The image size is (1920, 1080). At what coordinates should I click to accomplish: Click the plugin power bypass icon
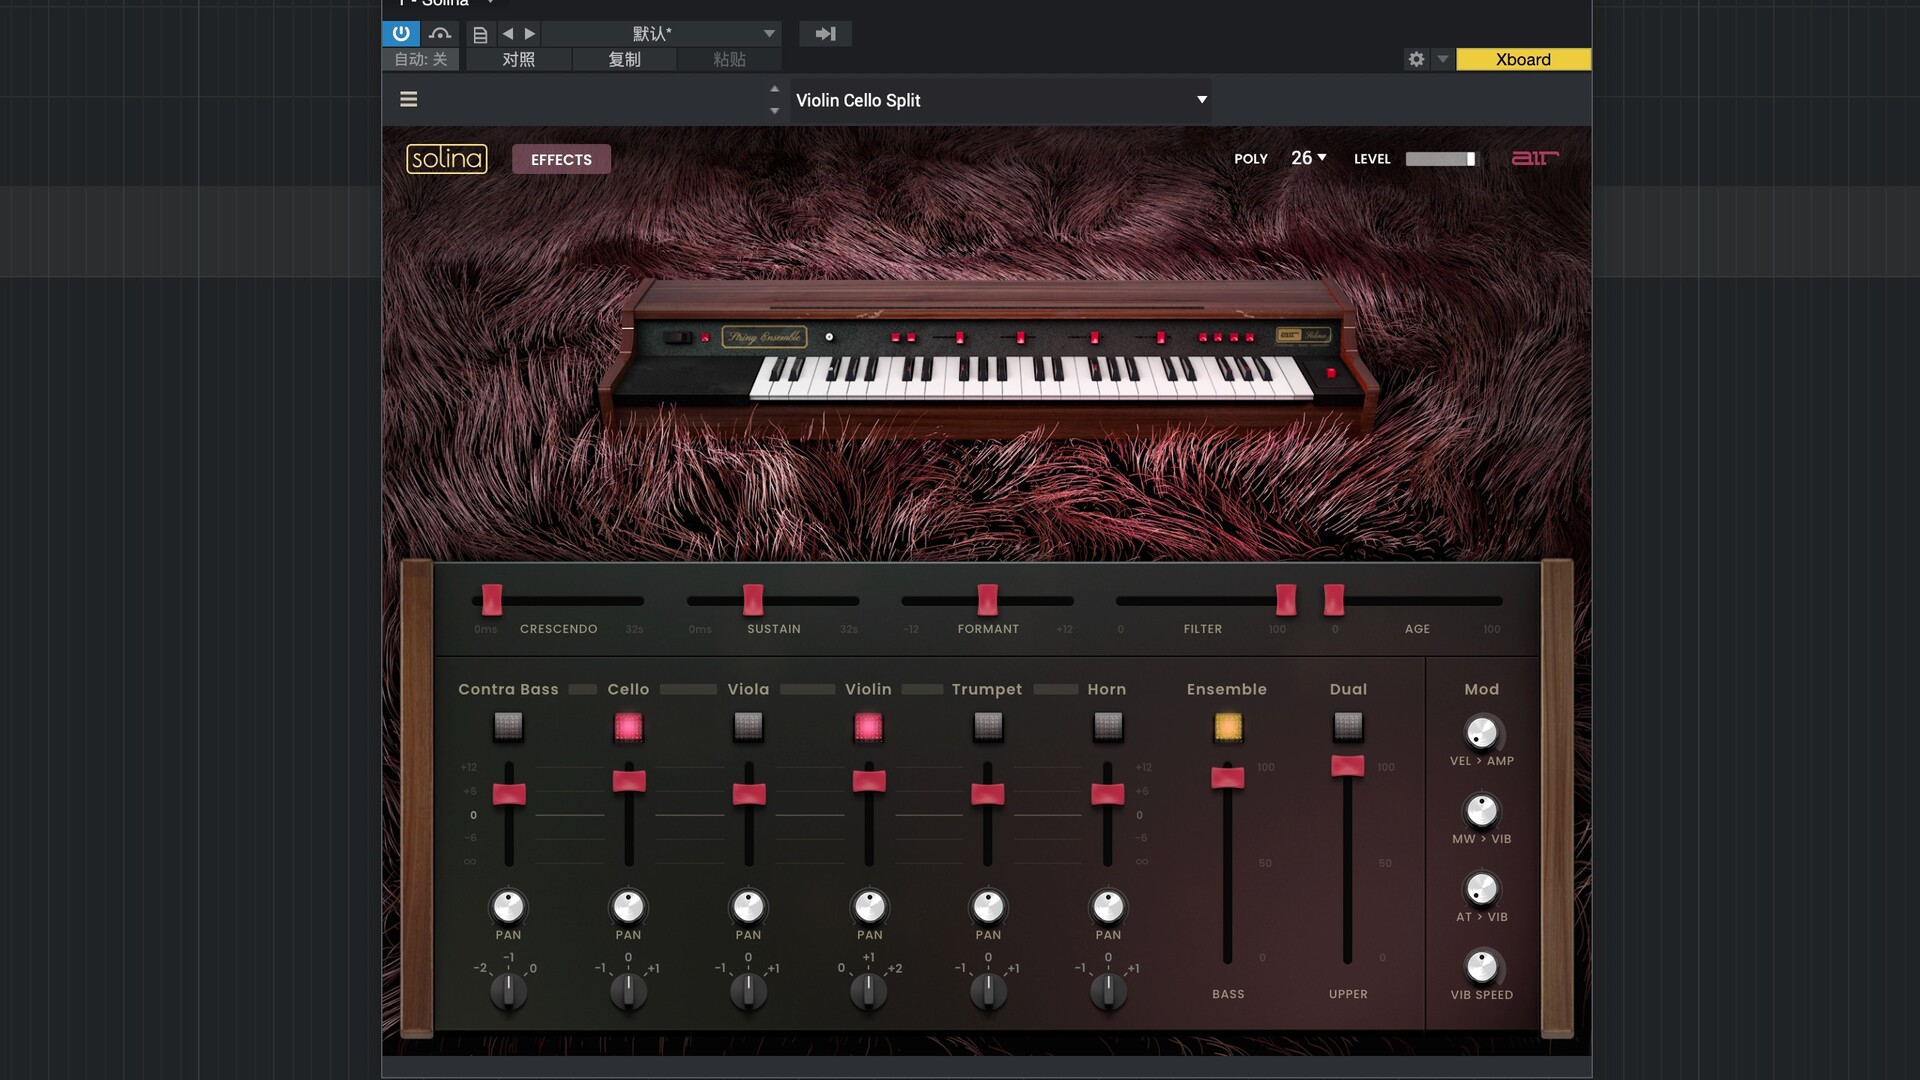point(400,33)
